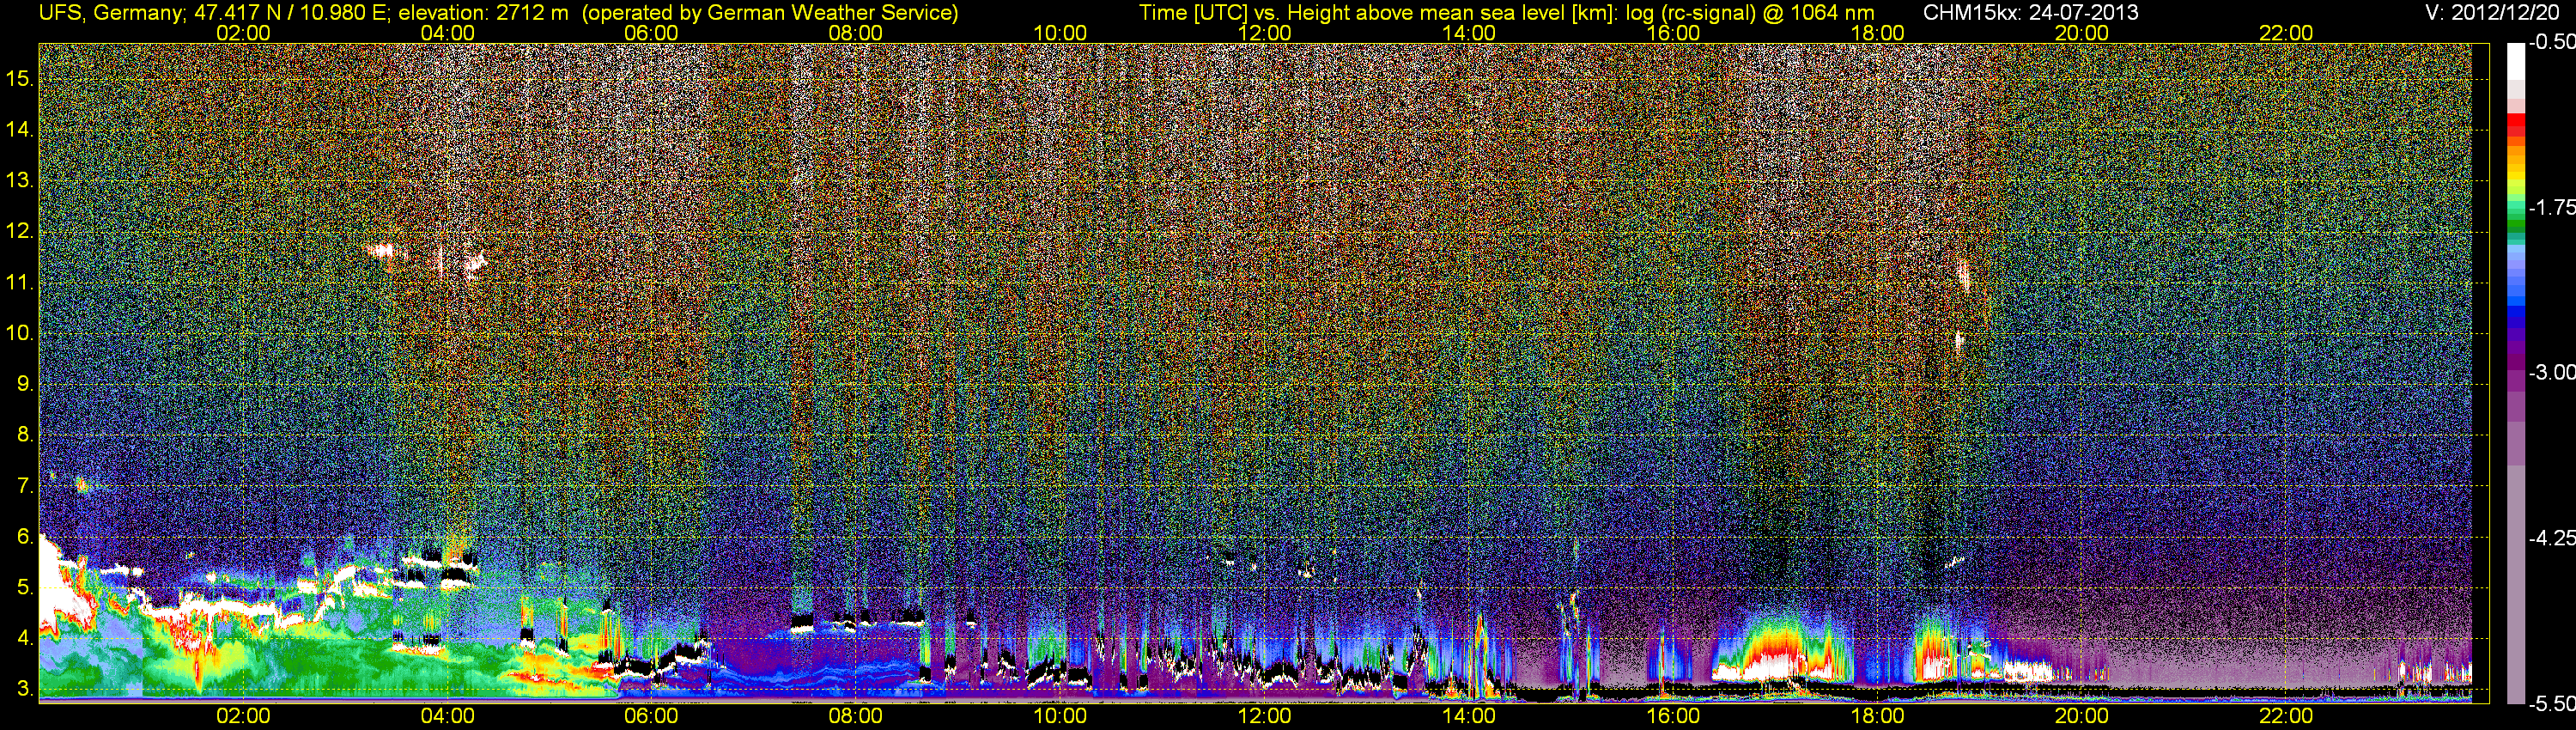Click the -3.00 value on the color scale
Image resolution: width=2576 pixels, height=730 pixels.
pos(2551,372)
